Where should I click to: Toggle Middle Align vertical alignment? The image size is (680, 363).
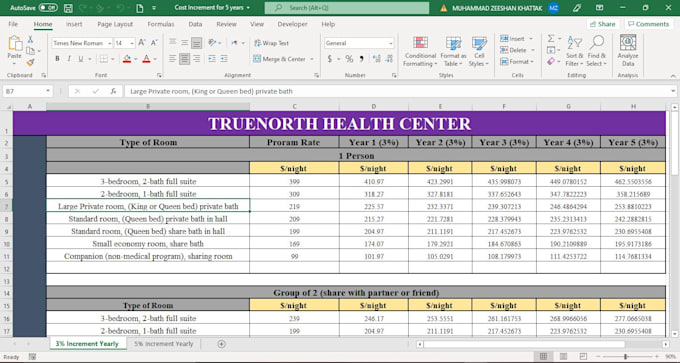pos(184,43)
